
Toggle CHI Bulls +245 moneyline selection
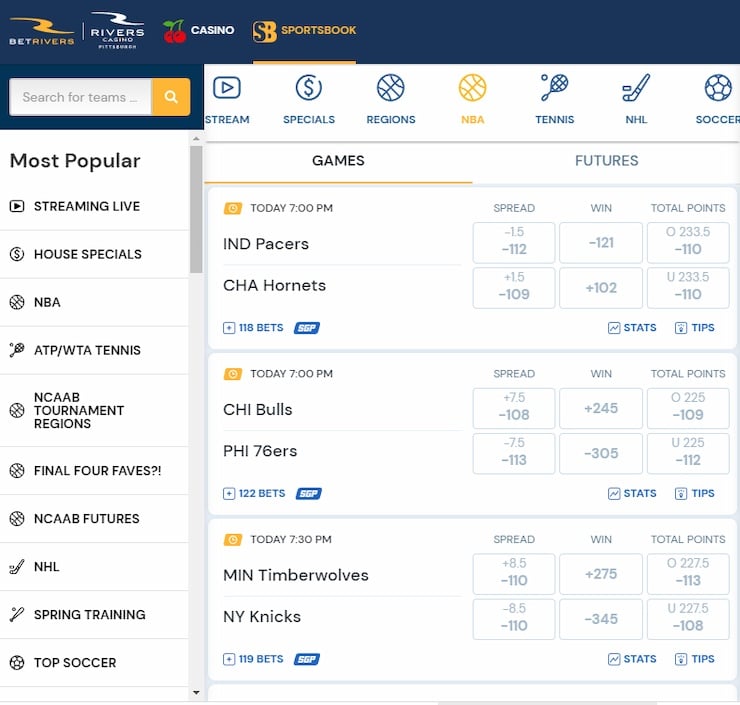point(601,409)
